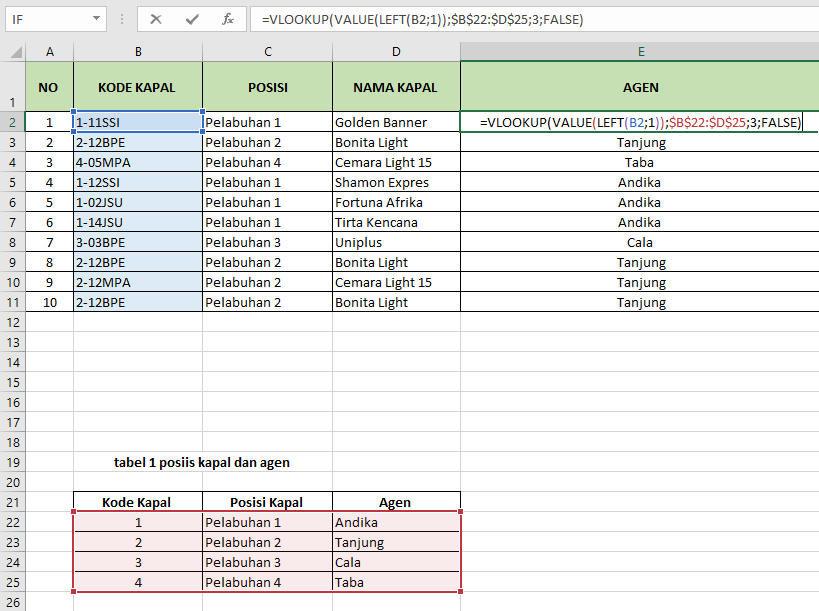This screenshot has height=611, width=819.
Task: Click the Agen header in lookup table
Action: coord(396,502)
